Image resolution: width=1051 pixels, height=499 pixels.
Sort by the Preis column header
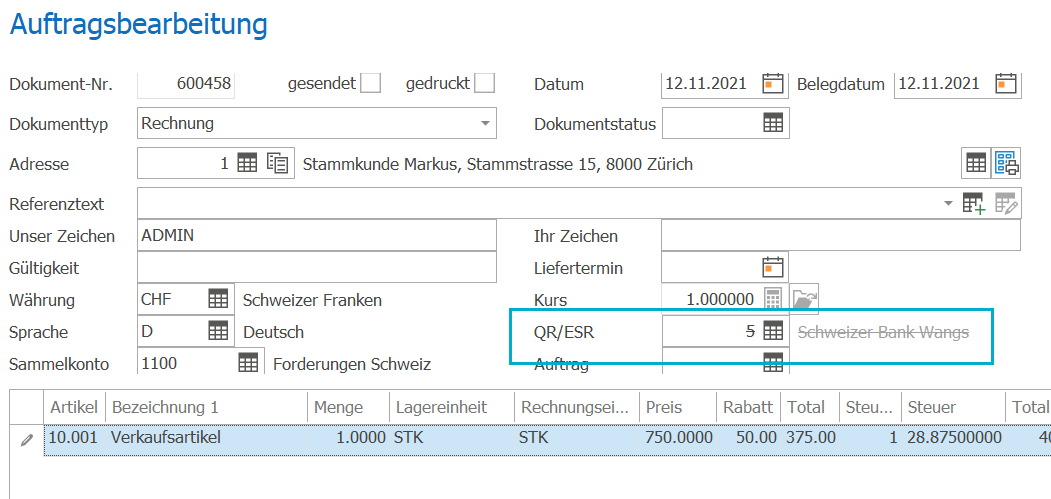(678, 406)
